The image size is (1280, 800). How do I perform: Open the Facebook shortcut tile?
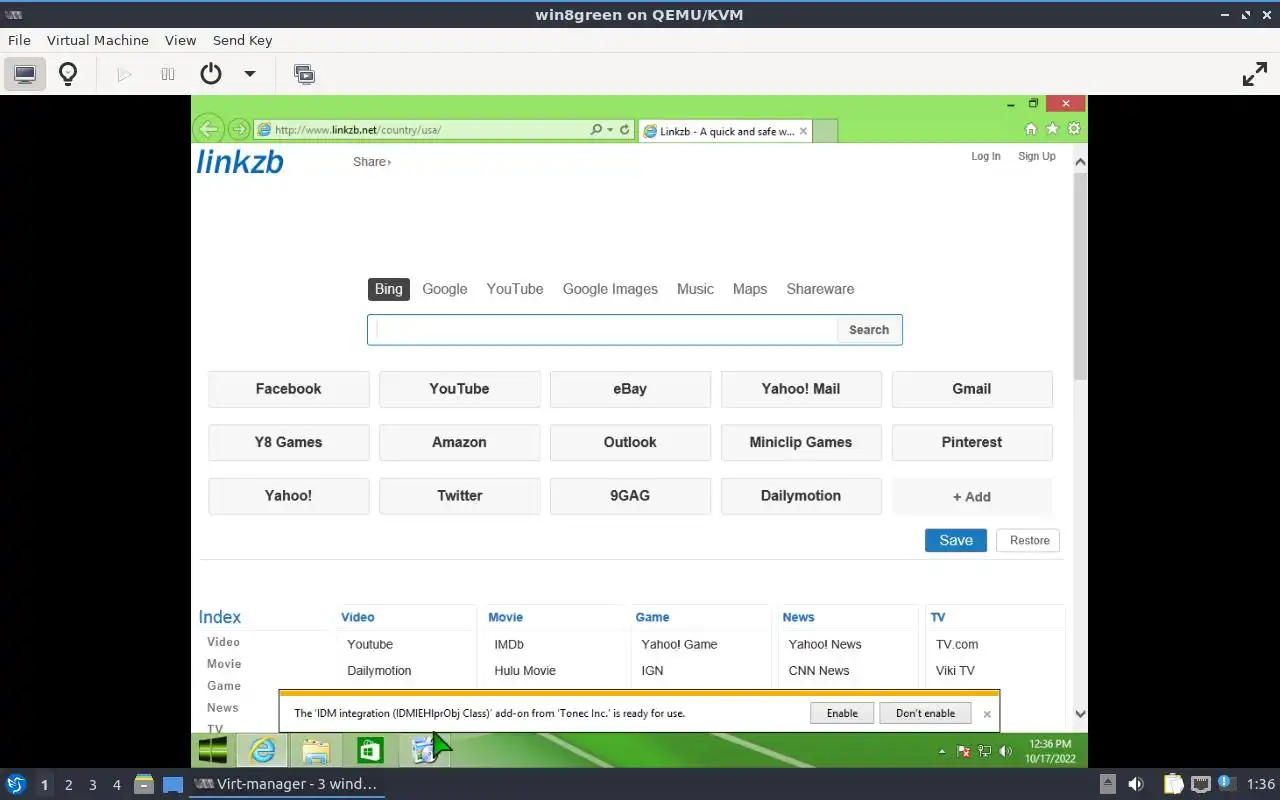(289, 389)
